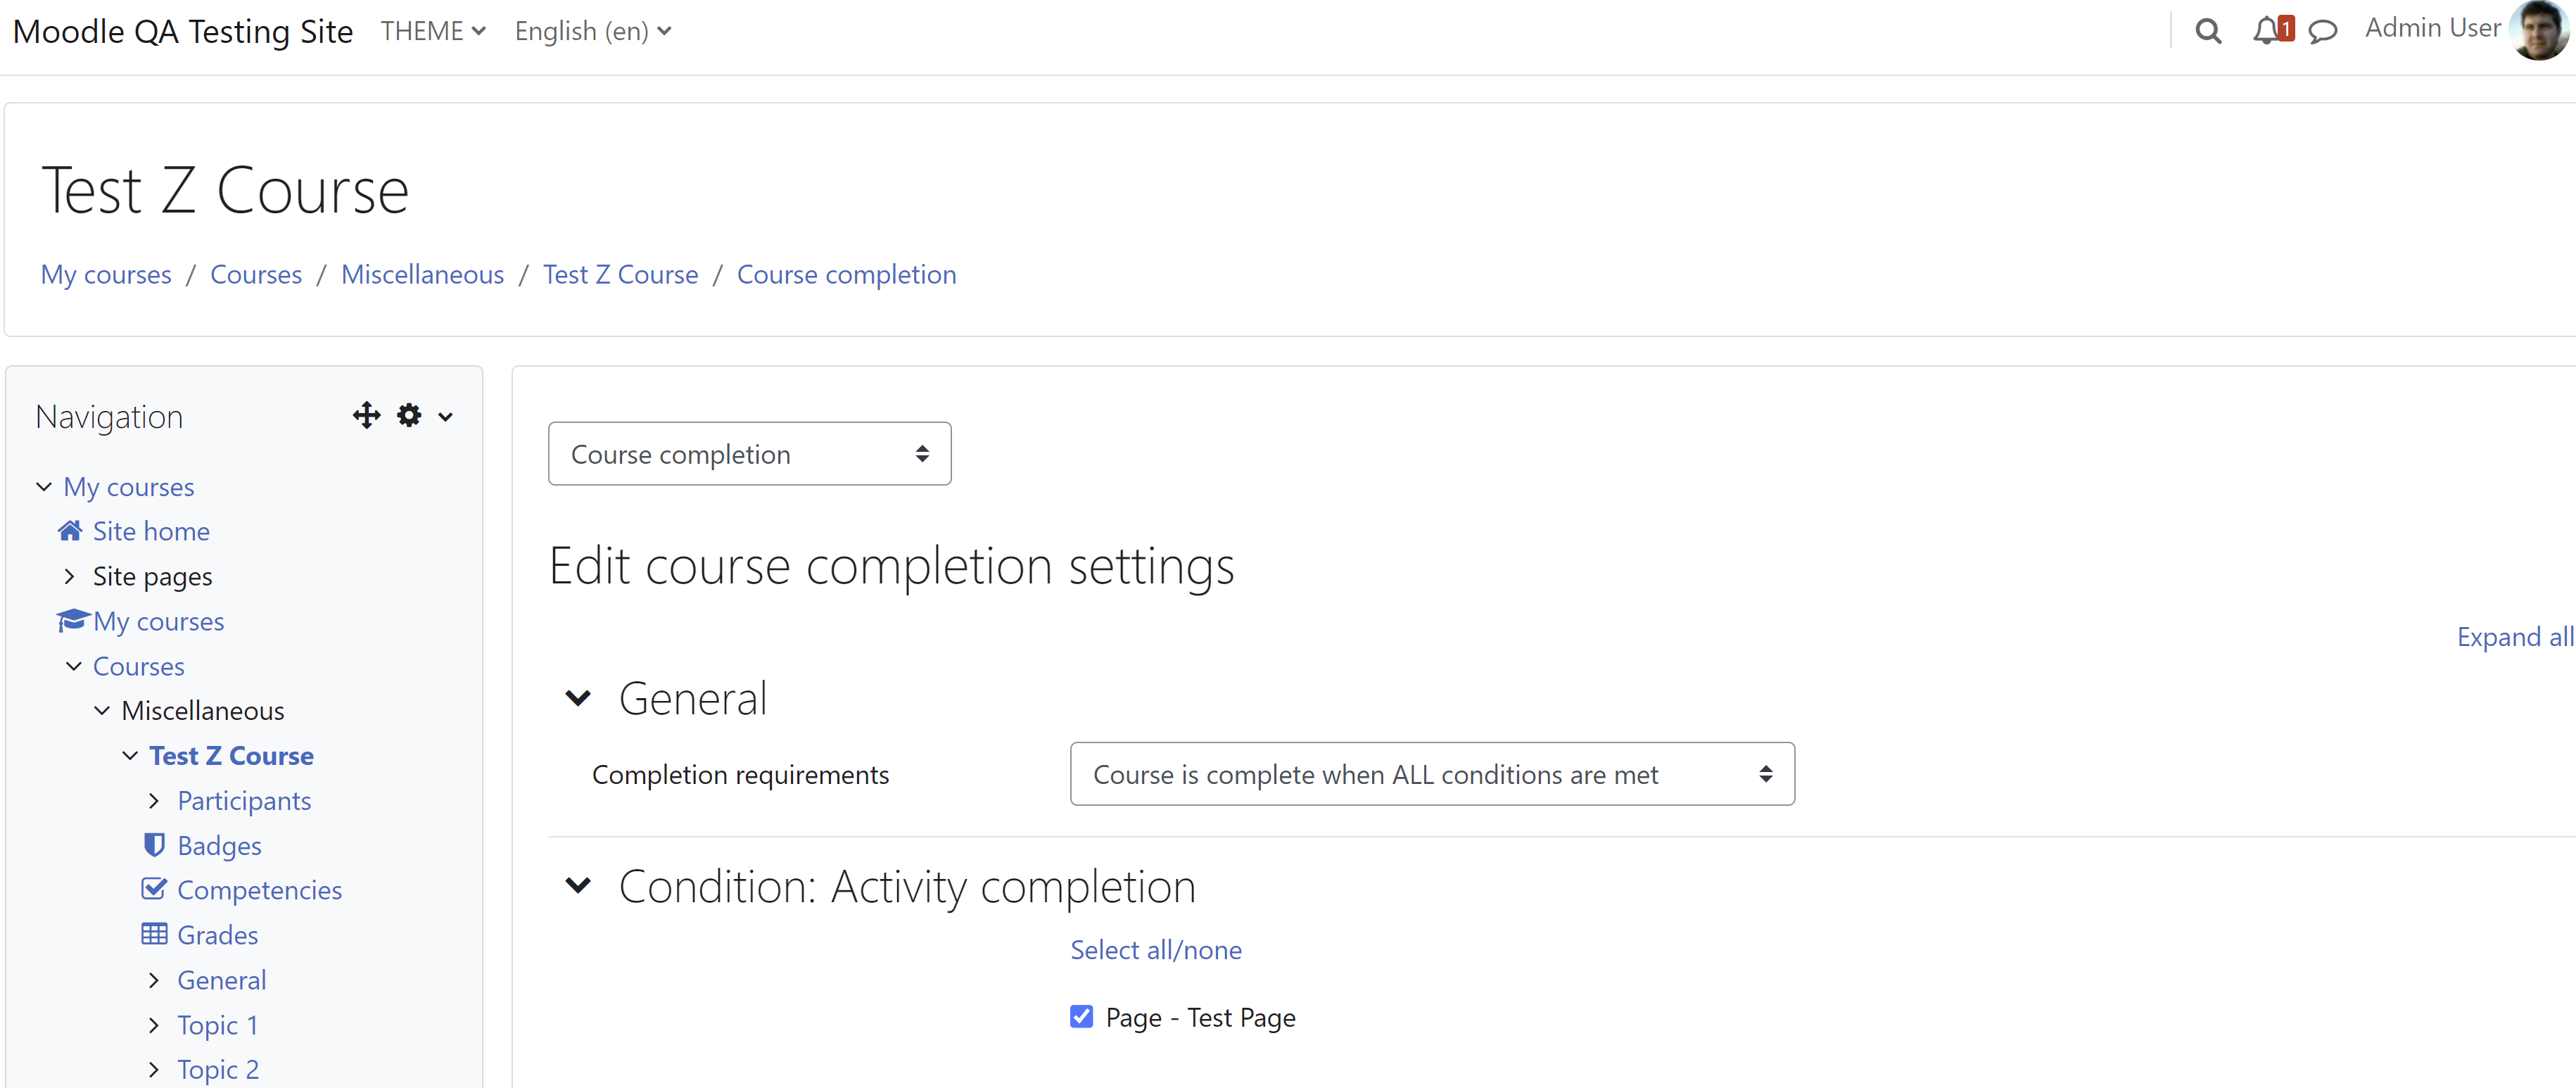Open Competencies in the Navigation tree
Image resolution: width=2576 pixels, height=1088 pixels.
pyautogui.click(x=259, y=890)
